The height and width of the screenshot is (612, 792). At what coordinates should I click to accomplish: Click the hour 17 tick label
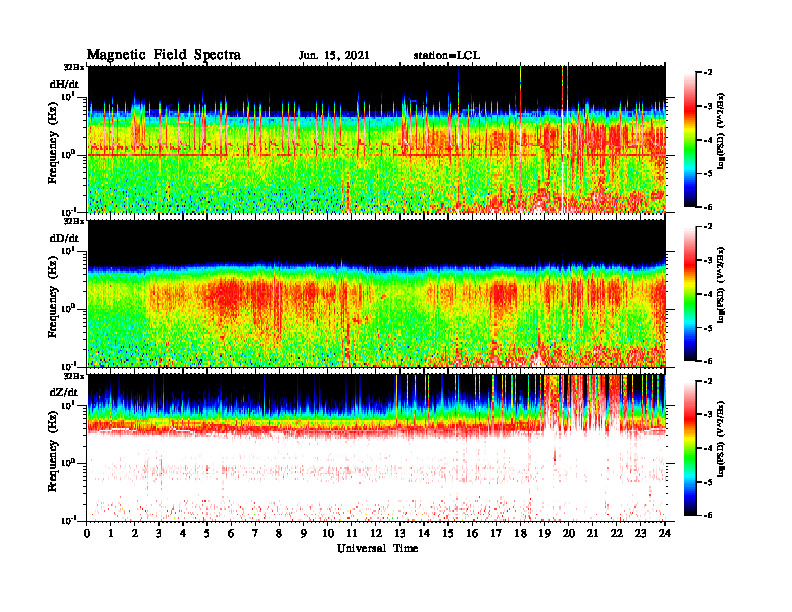(x=496, y=533)
